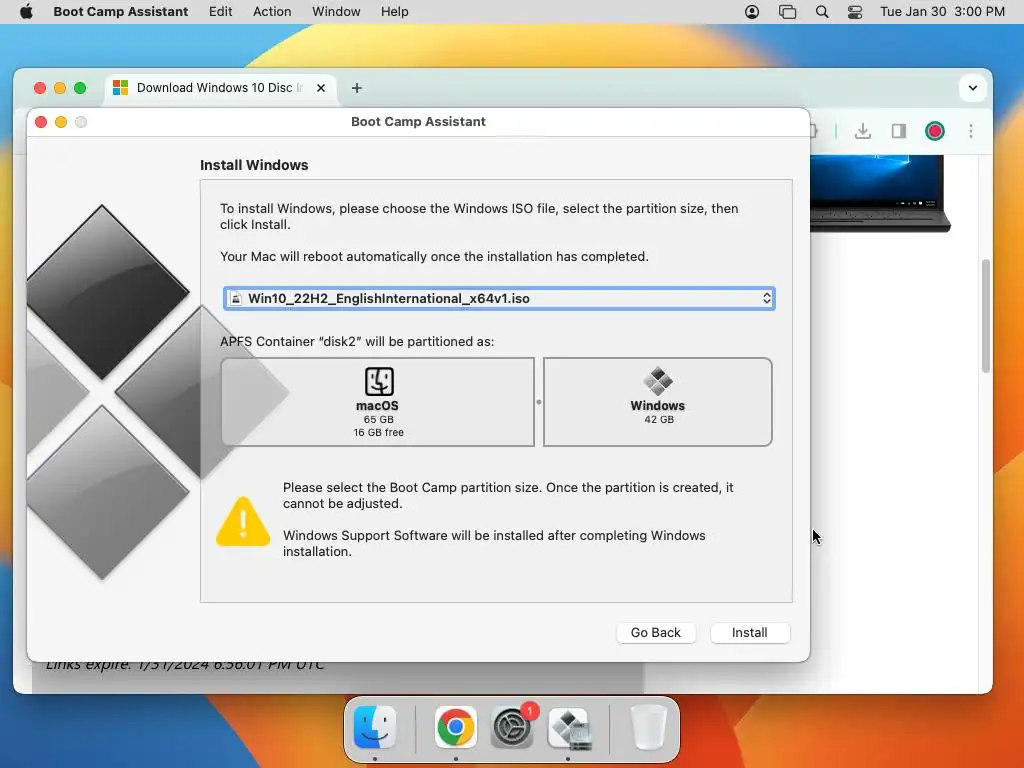Click the '16 GB free' text
The image size is (1024, 768).
[x=379, y=432]
